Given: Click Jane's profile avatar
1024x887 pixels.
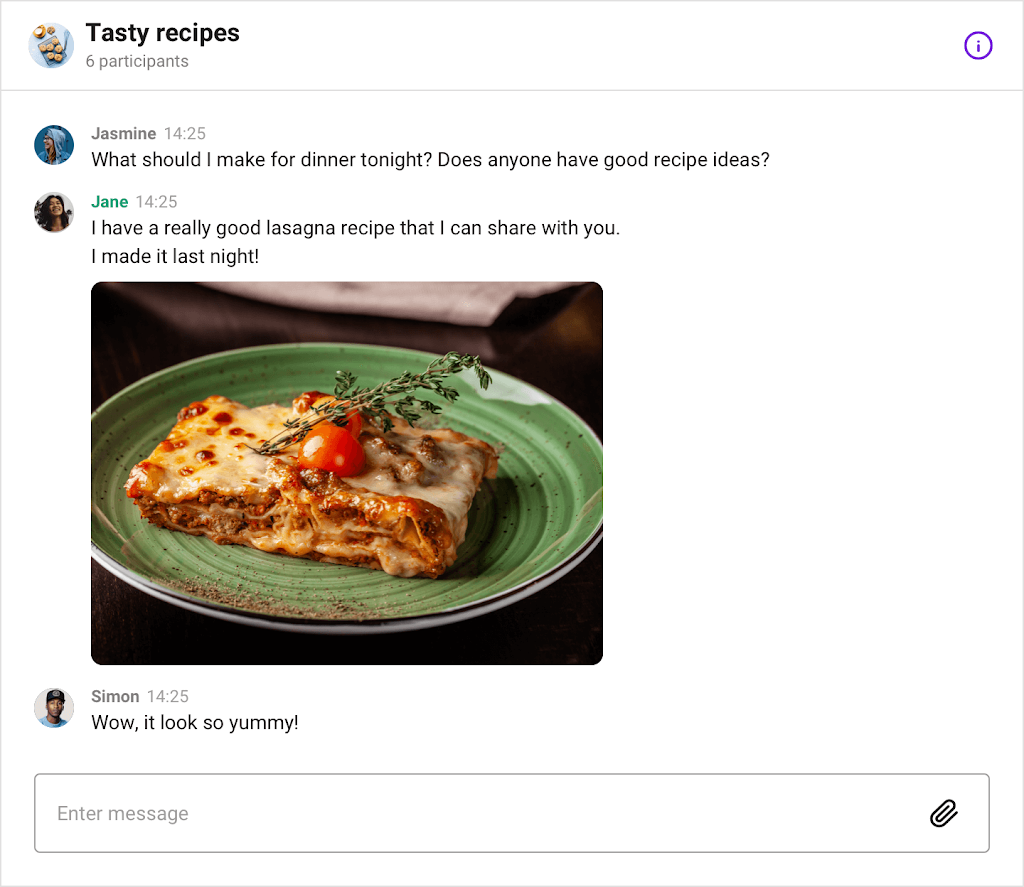Looking at the screenshot, I should 54,212.
